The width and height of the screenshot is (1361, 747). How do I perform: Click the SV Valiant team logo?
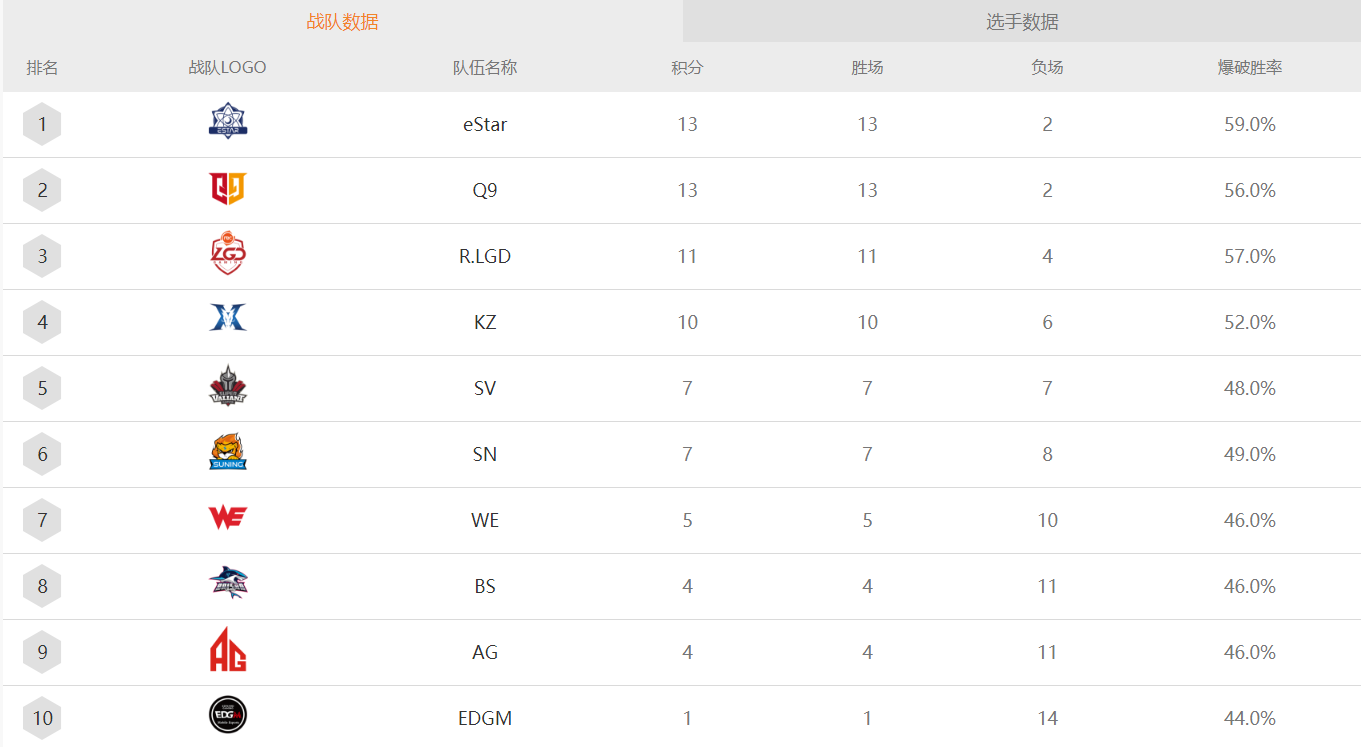click(228, 385)
